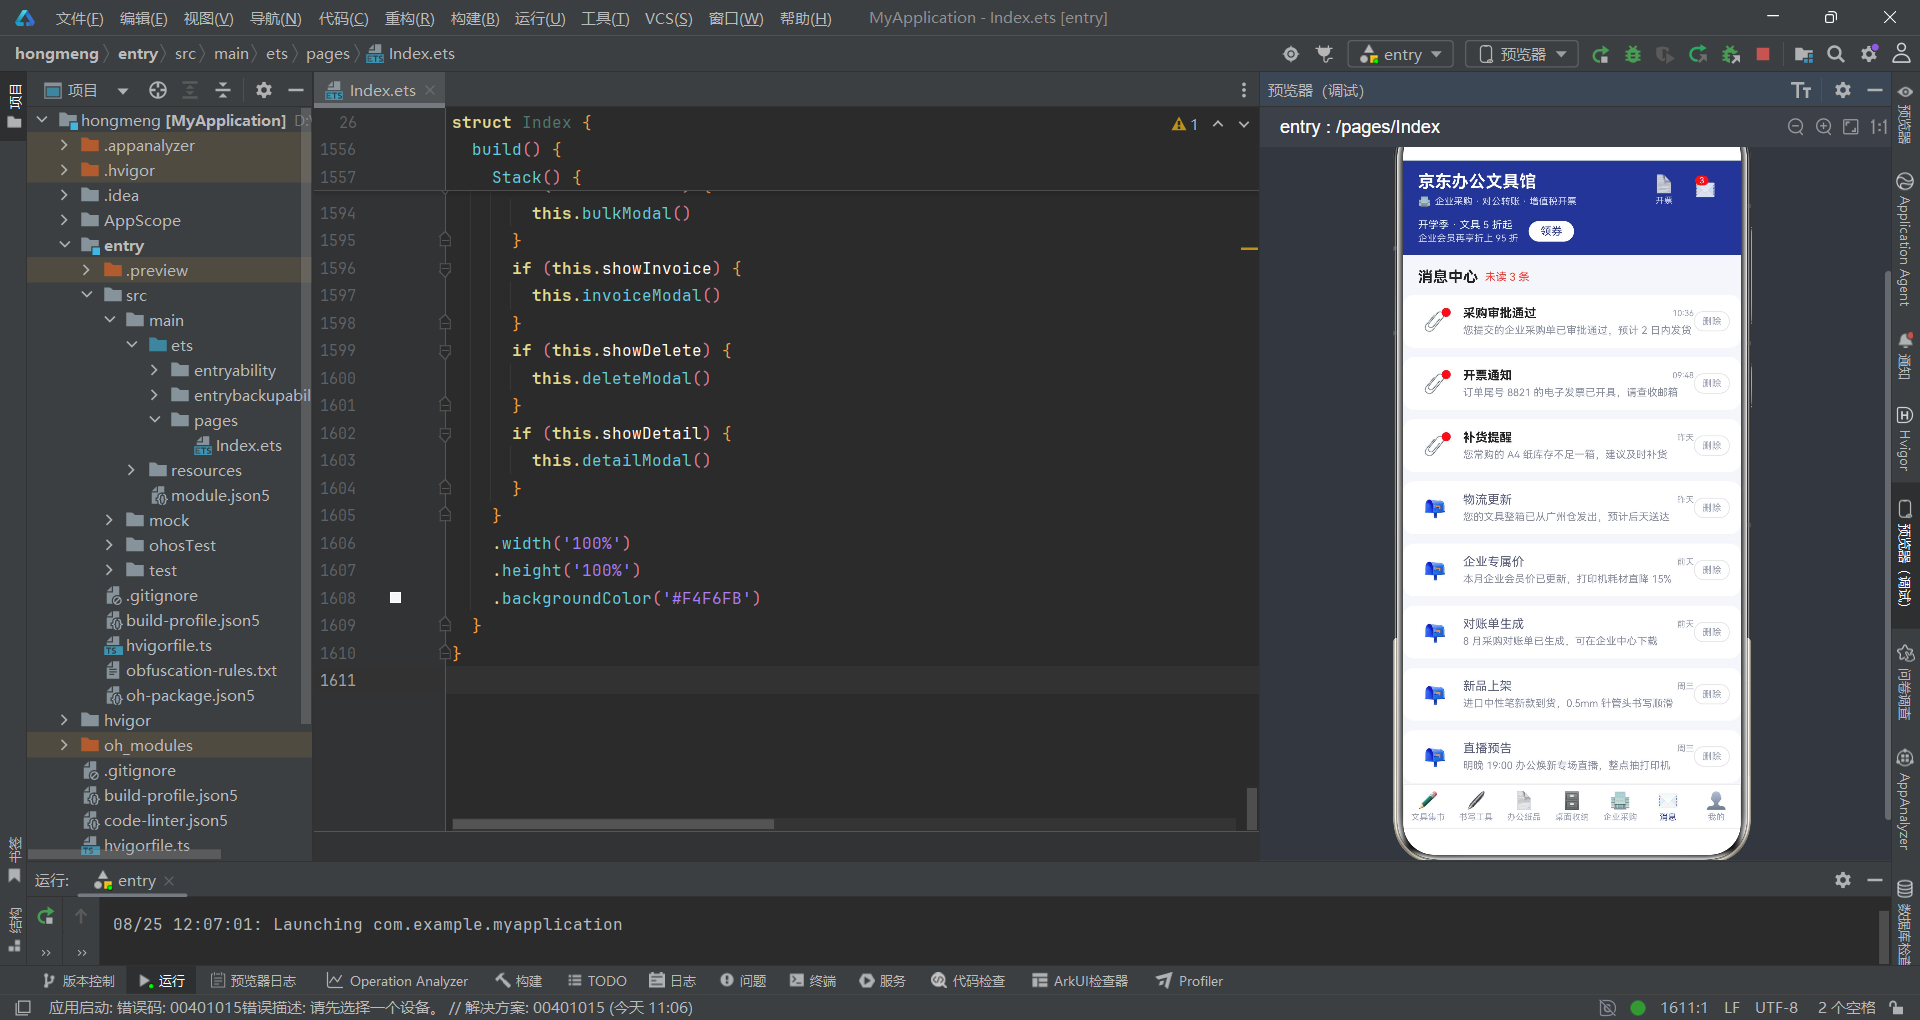Open the user account icon
Viewport: 1920px width, 1020px height.
pyautogui.click(x=1901, y=54)
